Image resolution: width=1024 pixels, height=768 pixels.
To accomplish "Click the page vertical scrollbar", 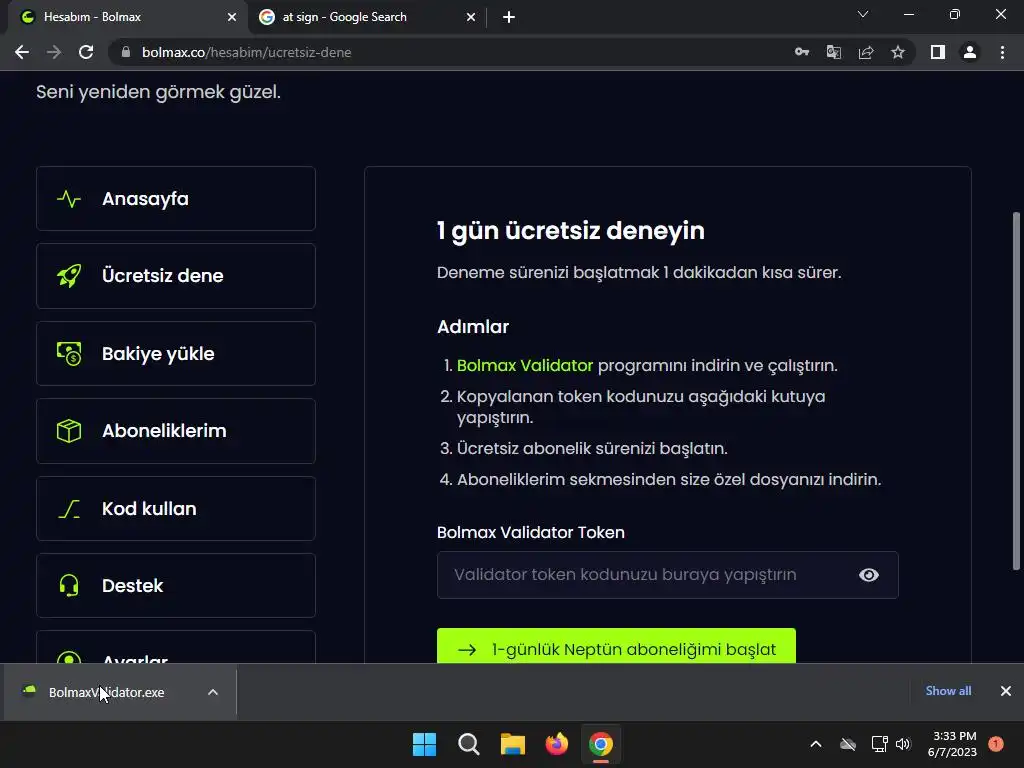I will [1016, 391].
